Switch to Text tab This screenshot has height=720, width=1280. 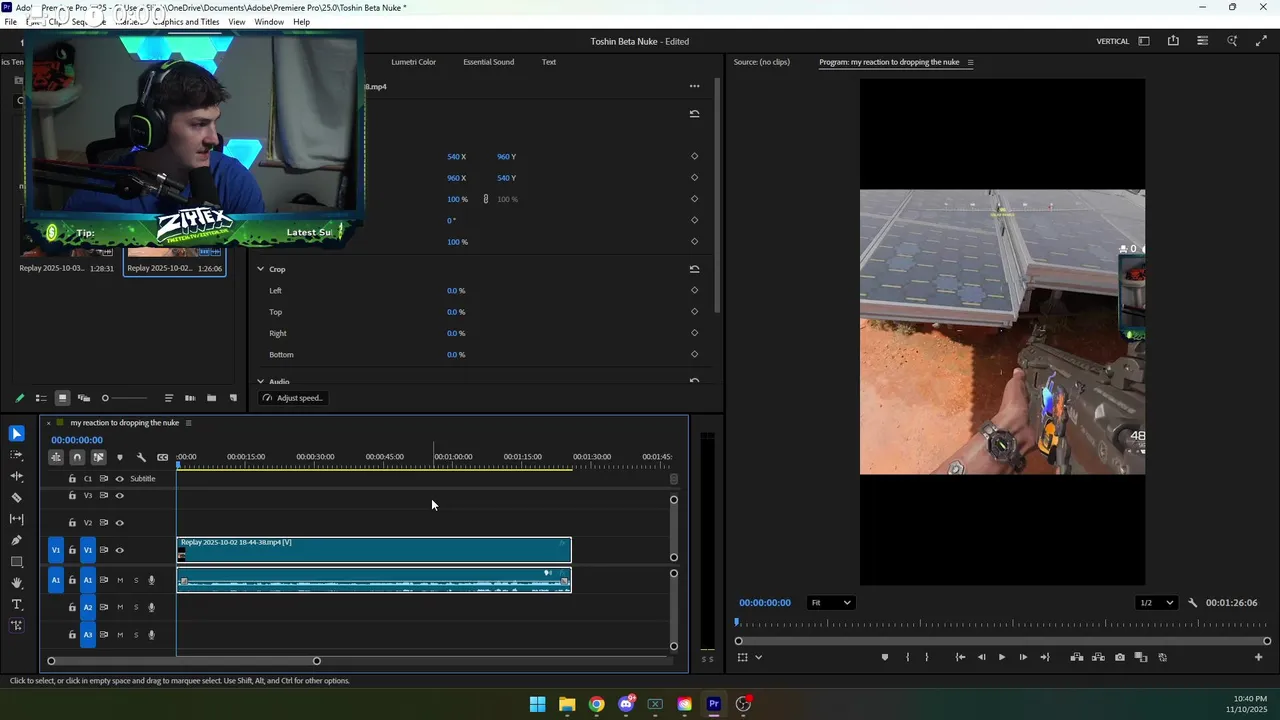[x=549, y=62]
